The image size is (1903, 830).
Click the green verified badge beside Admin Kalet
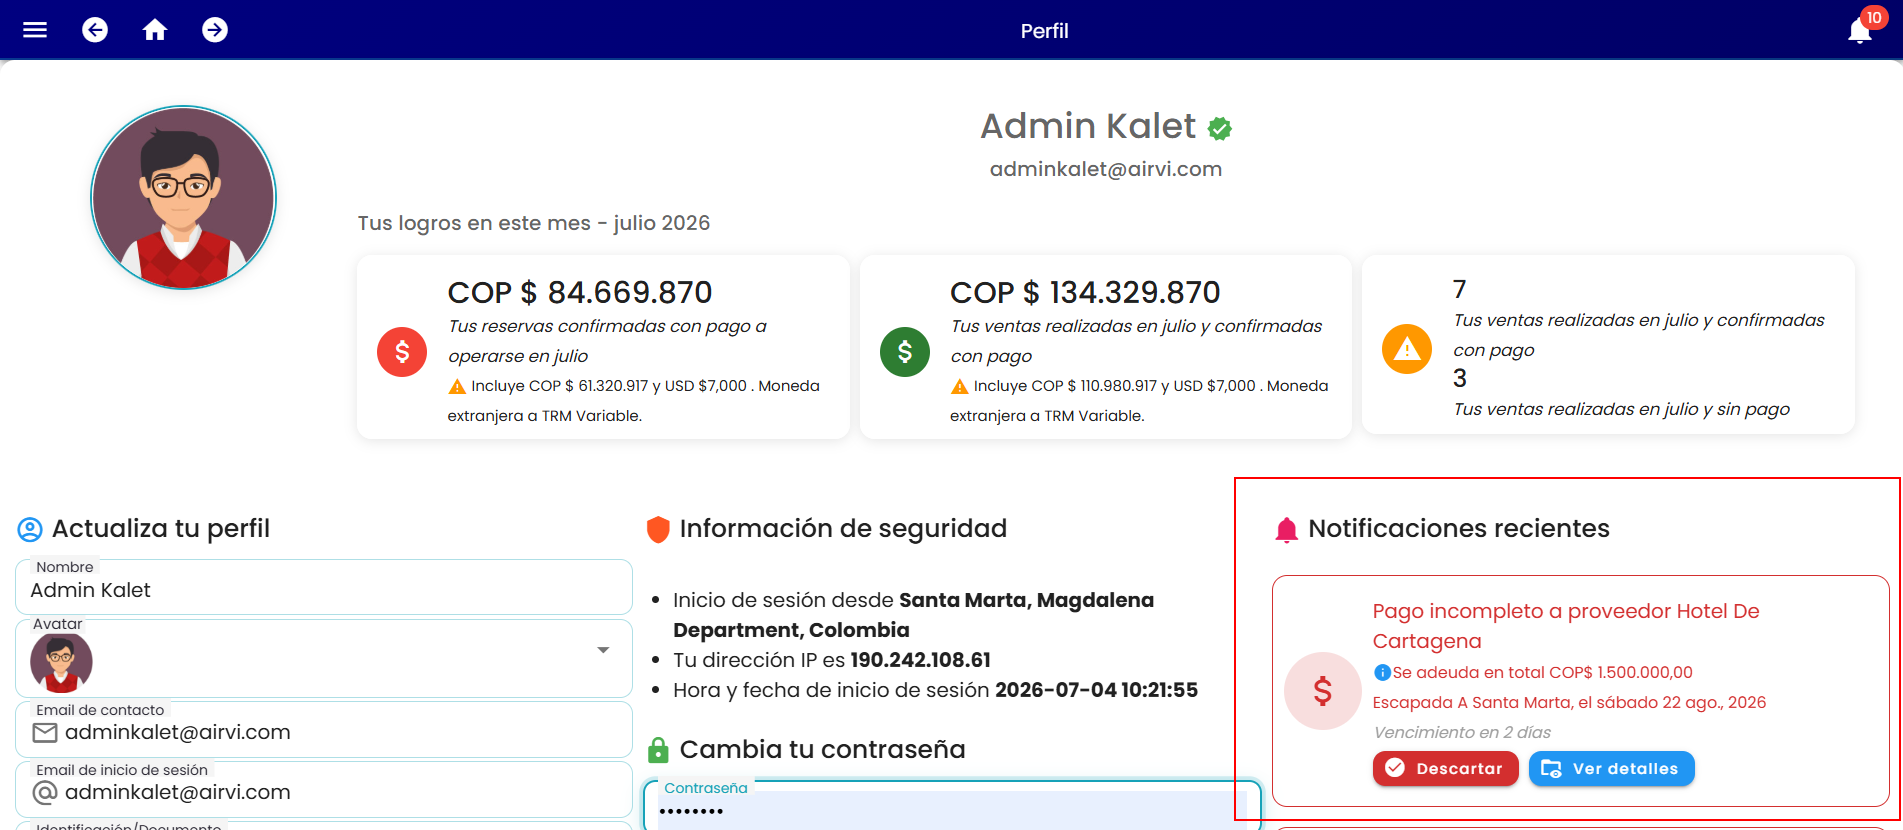tap(1219, 128)
